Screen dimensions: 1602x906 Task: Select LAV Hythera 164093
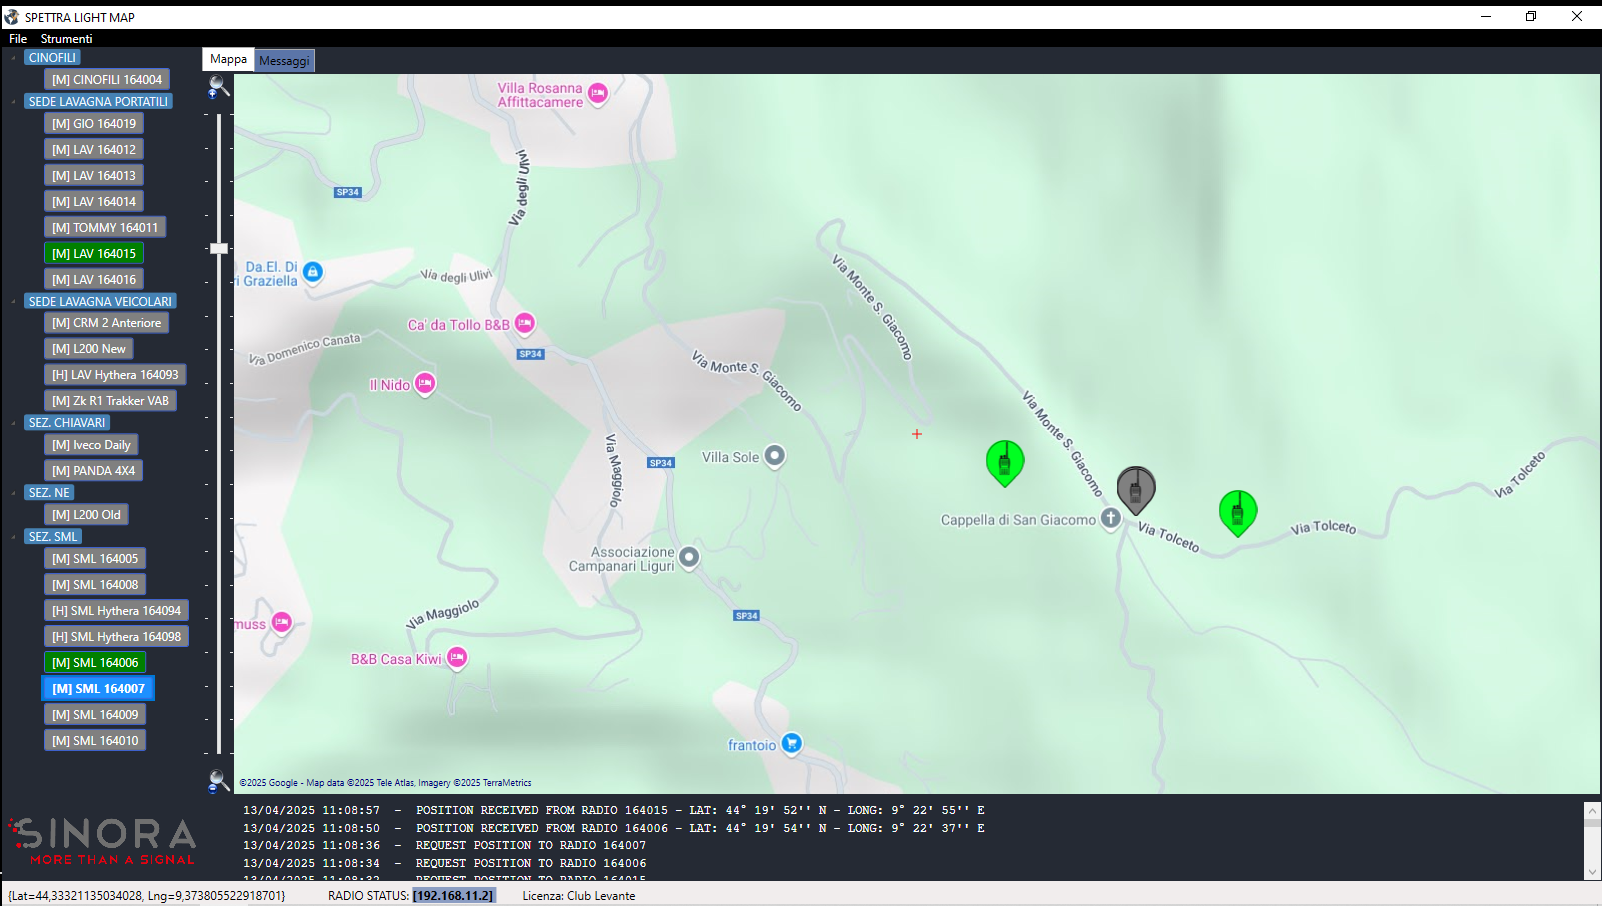tap(115, 375)
